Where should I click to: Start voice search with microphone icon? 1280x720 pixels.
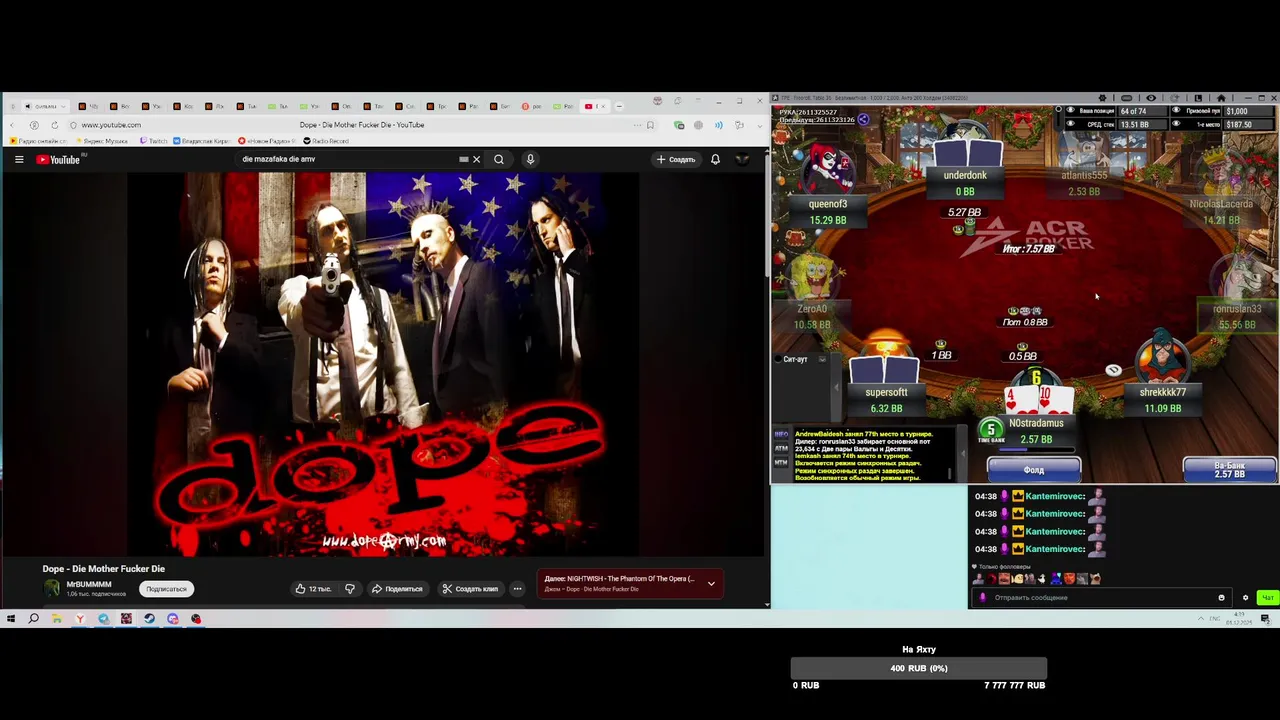click(530, 159)
